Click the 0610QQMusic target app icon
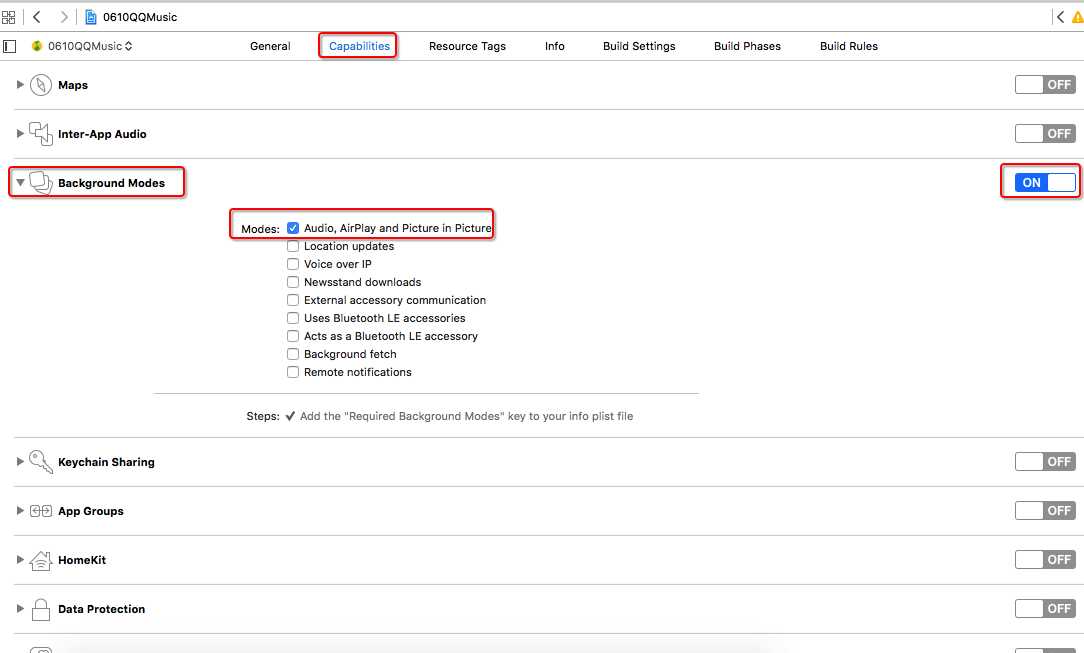This screenshot has height=653, width=1084. coord(37,46)
